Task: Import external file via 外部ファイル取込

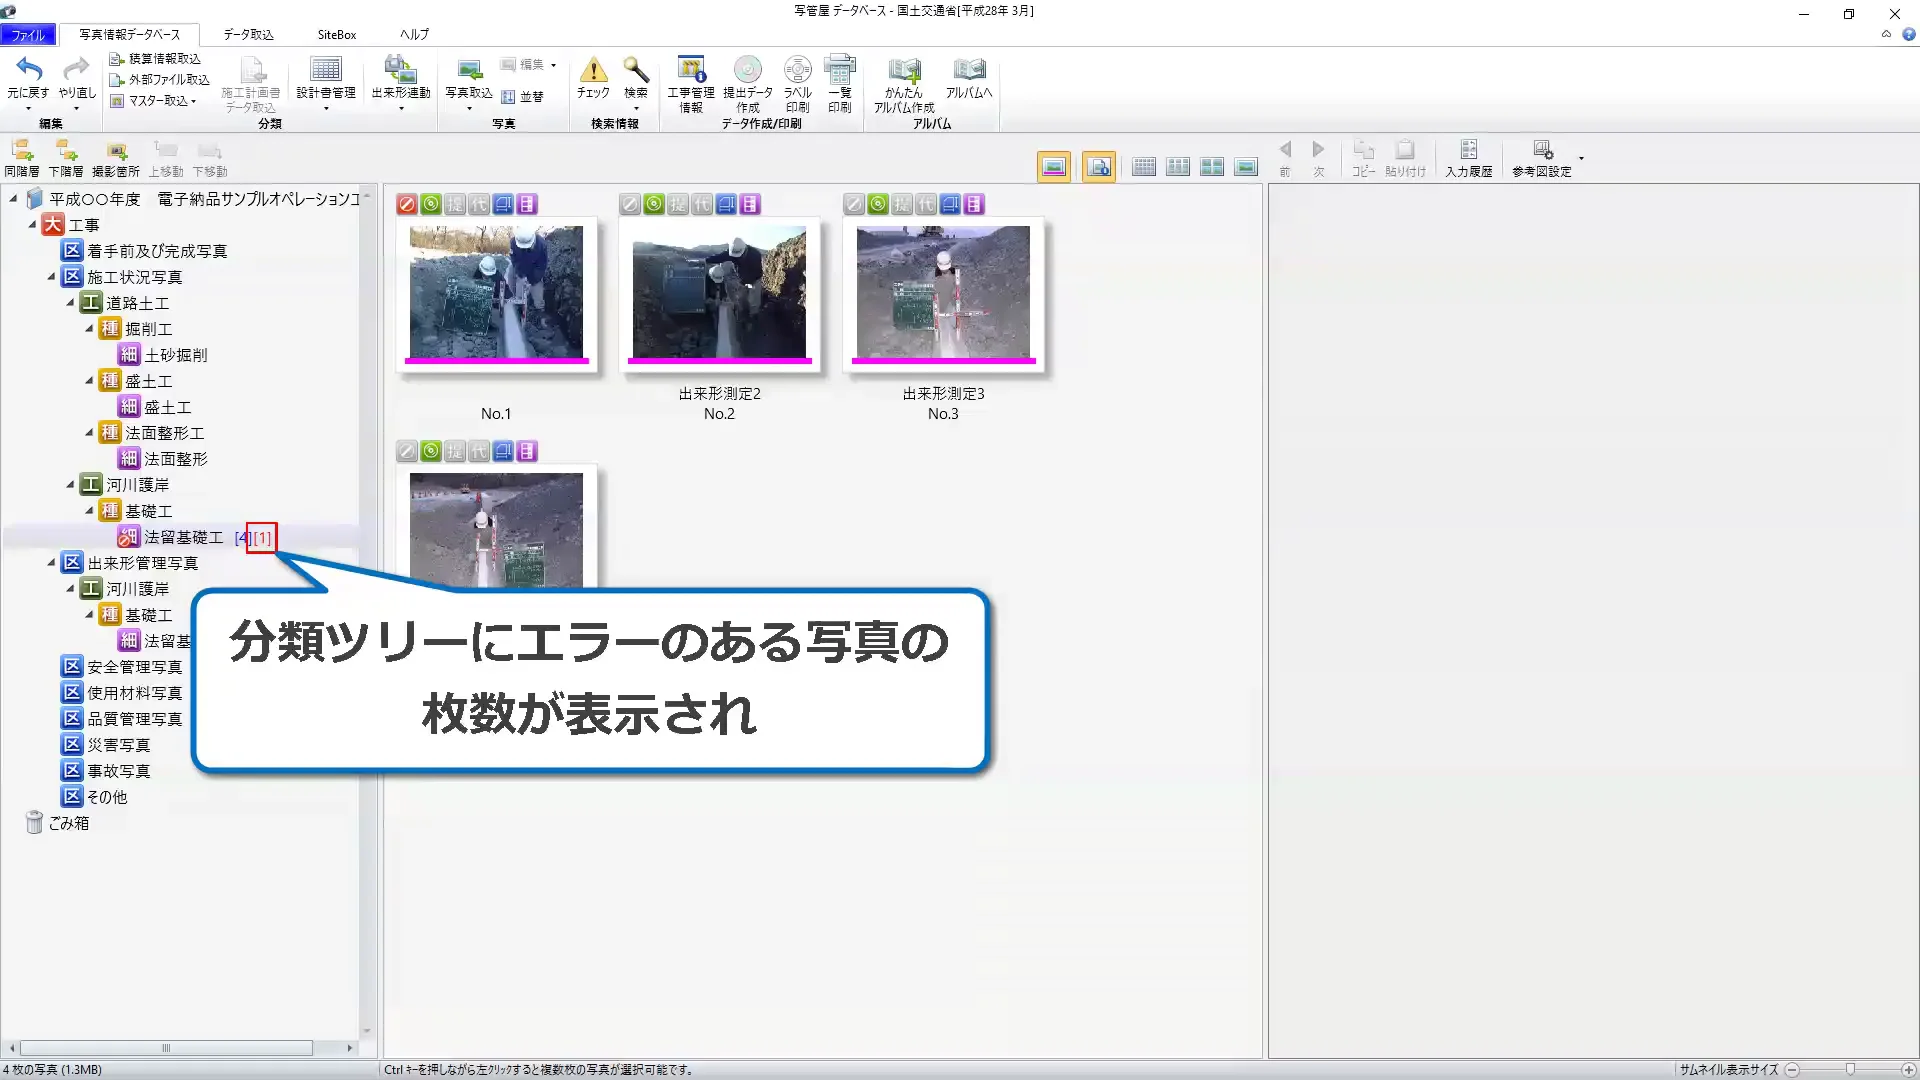Action: (x=159, y=80)
